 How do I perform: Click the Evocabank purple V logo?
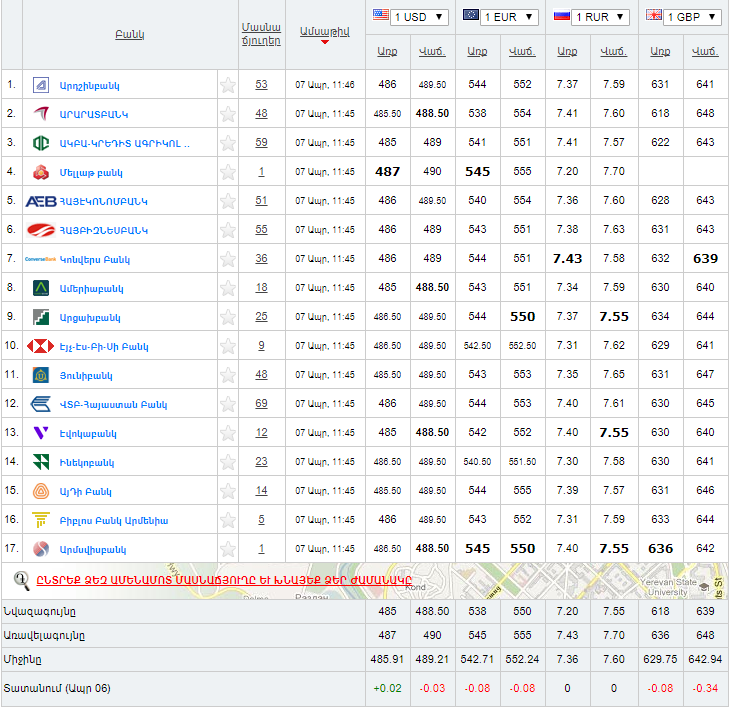click(x=41, y=433)
